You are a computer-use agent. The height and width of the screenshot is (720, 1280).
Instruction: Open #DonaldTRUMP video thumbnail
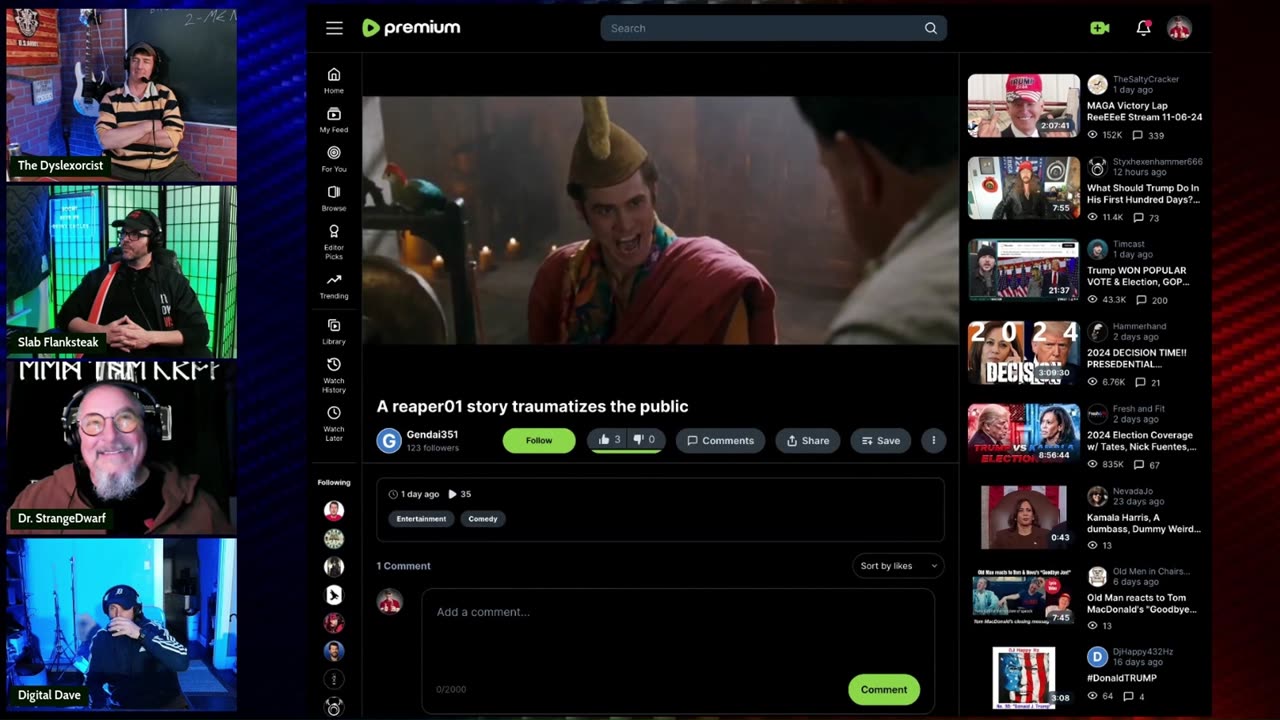coord(1023,678)
